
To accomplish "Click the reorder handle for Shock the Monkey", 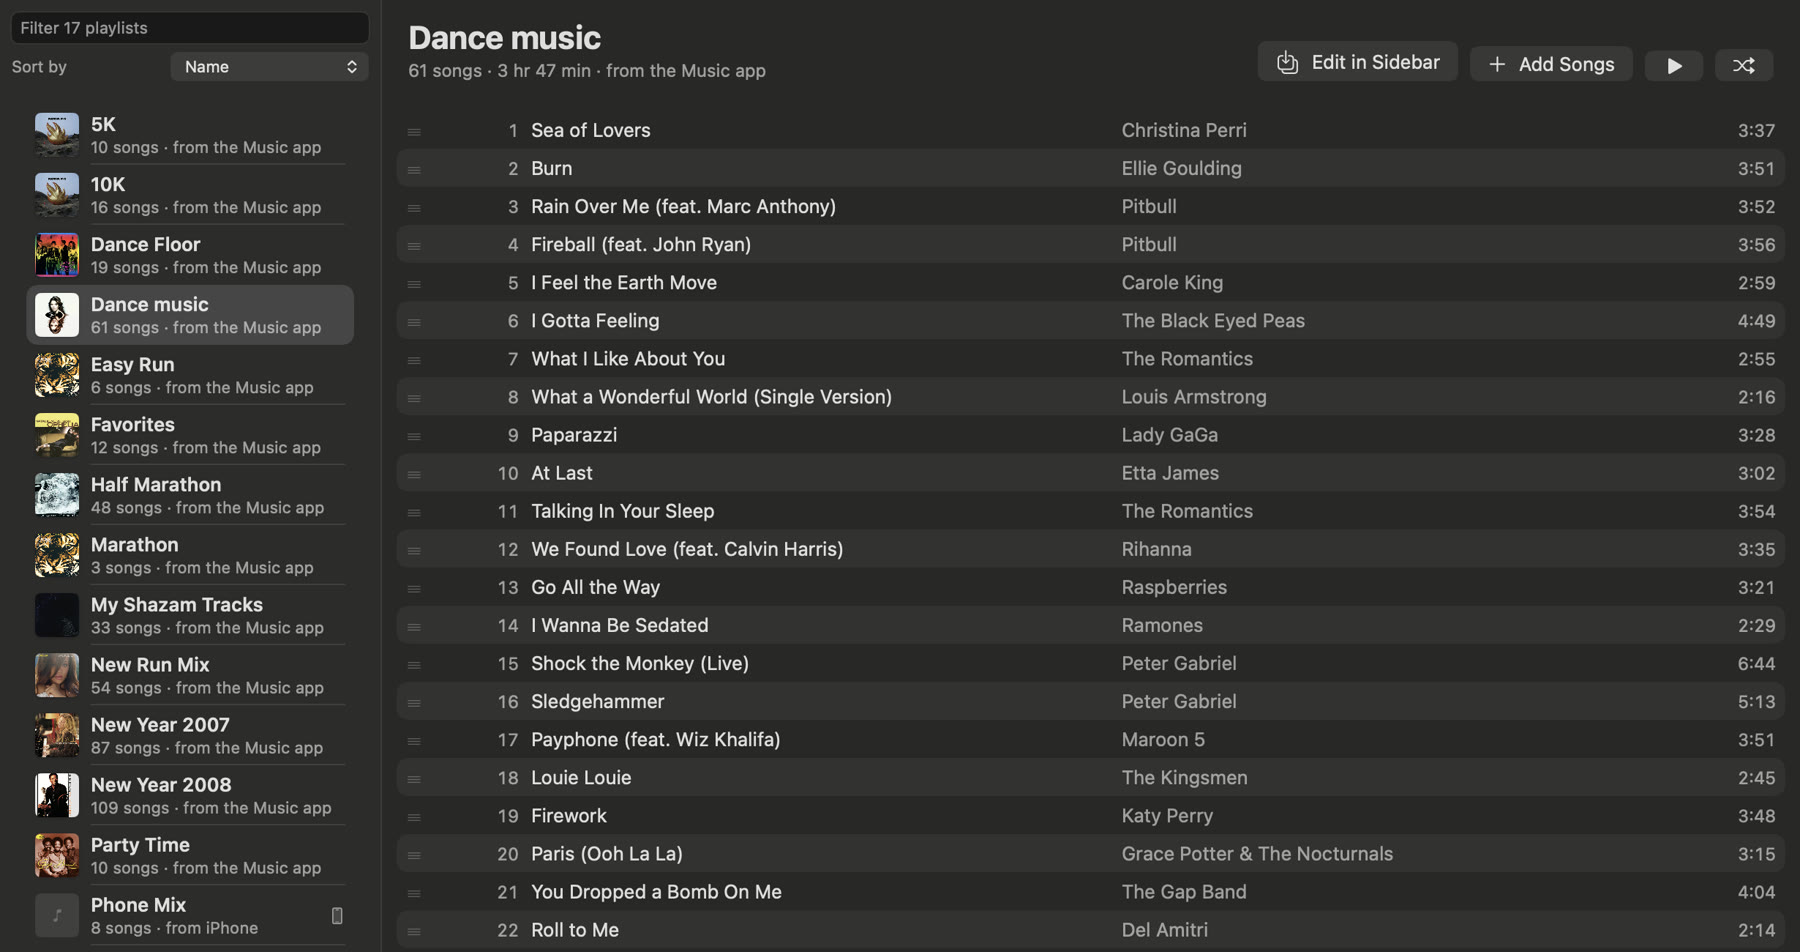I will click(x=414, y=665).
